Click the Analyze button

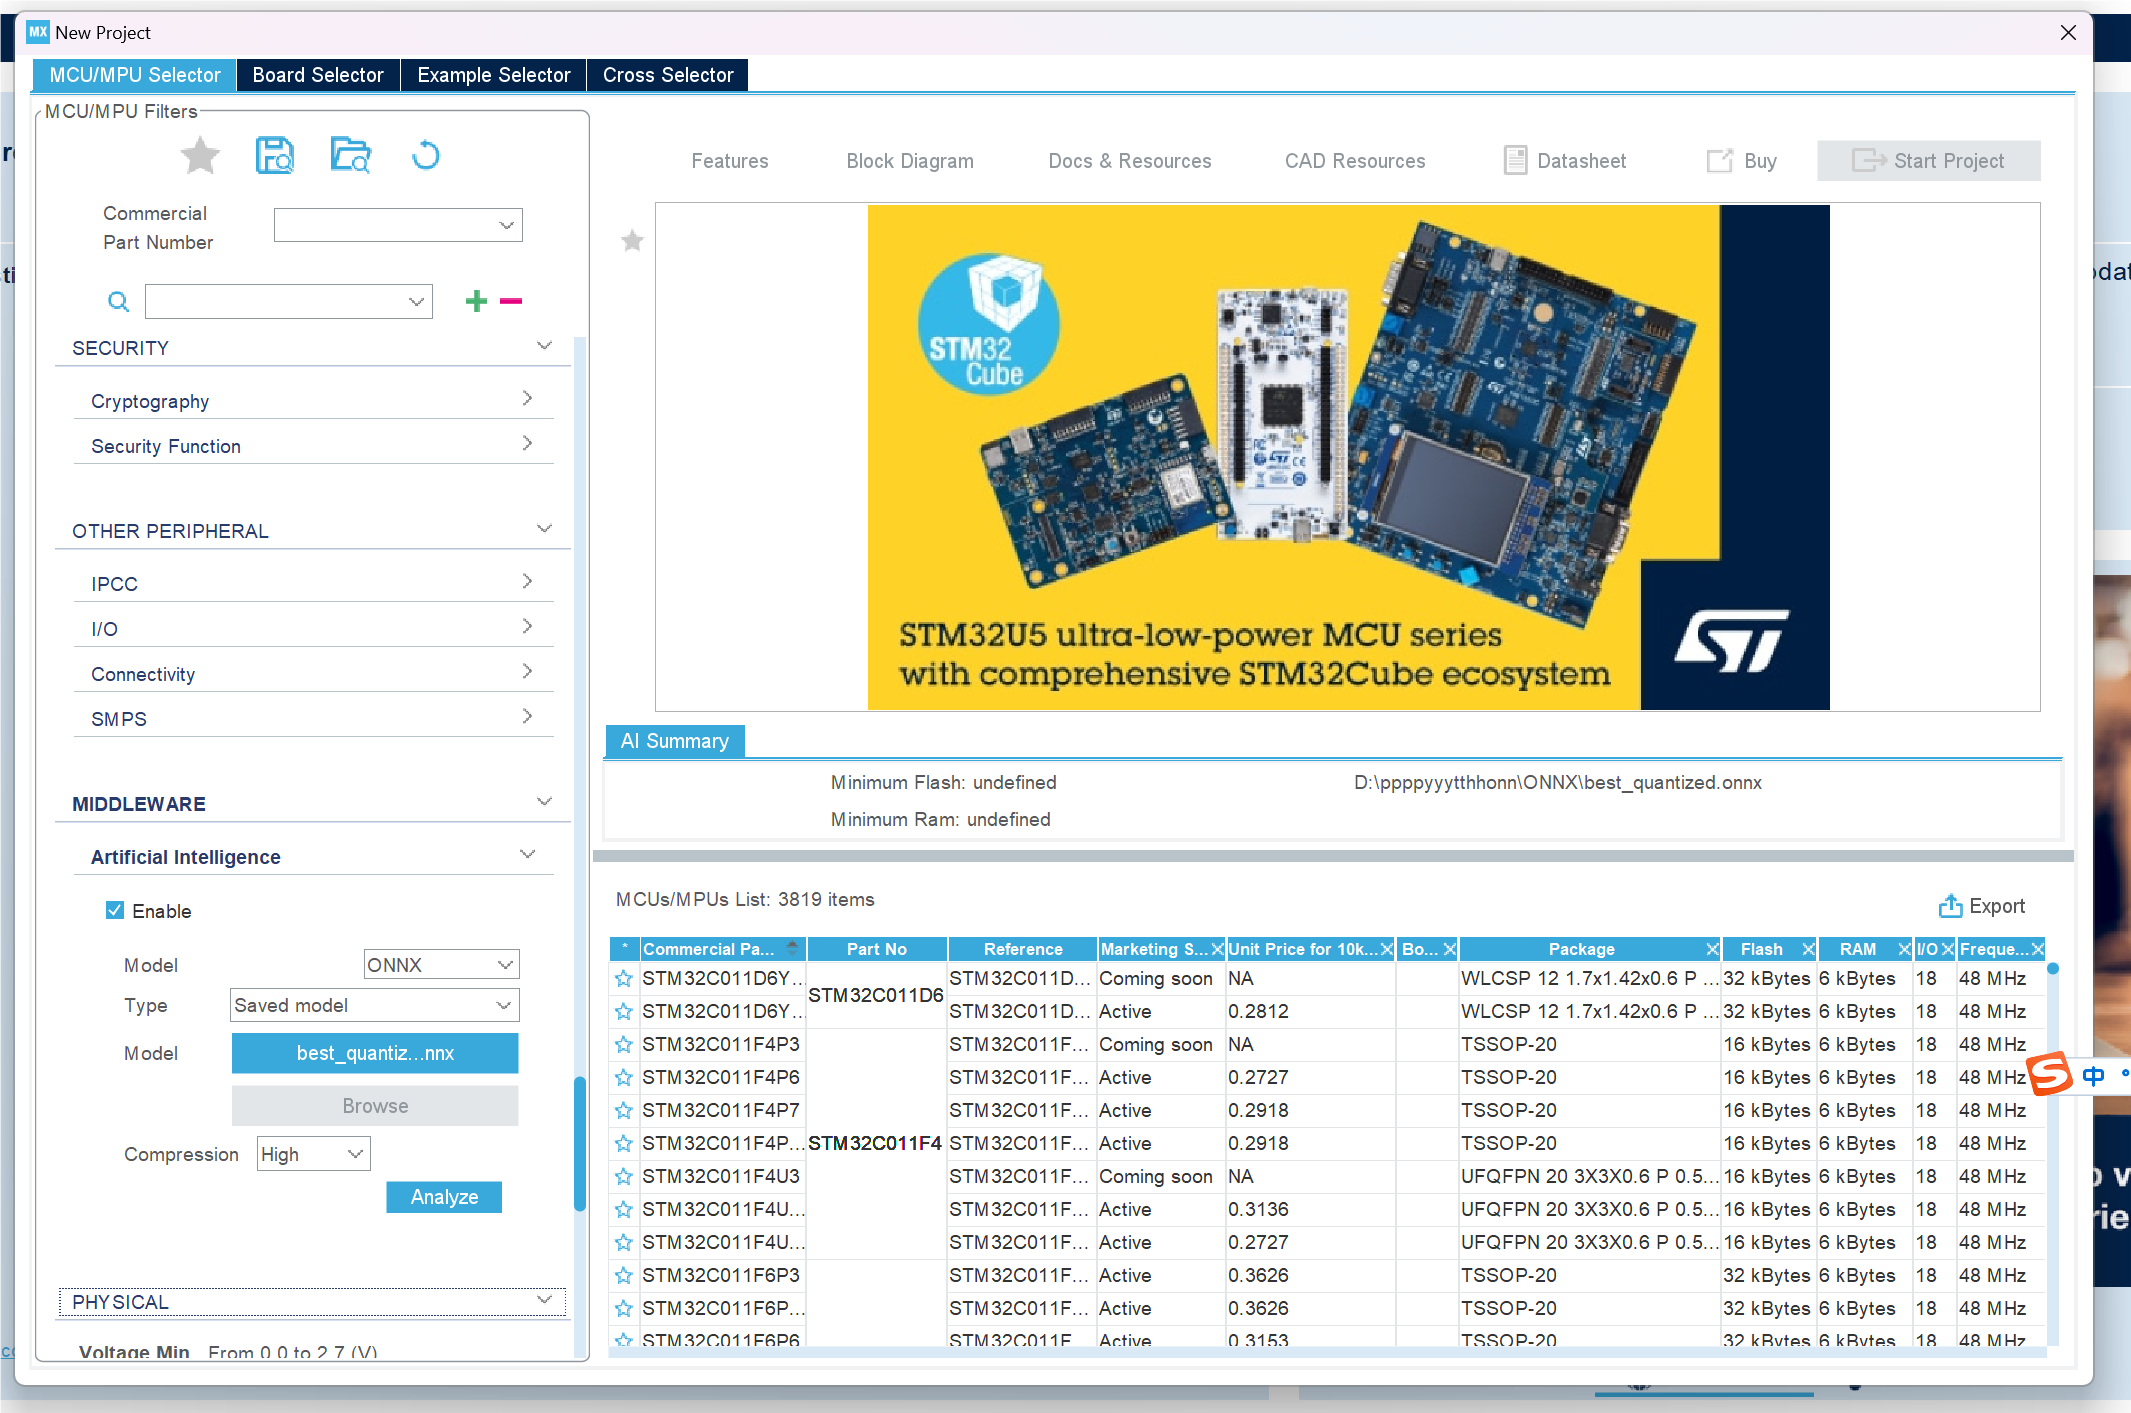click(444, 1197)
